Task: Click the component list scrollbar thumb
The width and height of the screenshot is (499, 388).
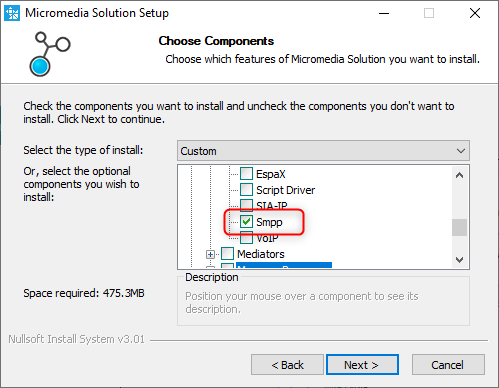Action: (459, 227)
